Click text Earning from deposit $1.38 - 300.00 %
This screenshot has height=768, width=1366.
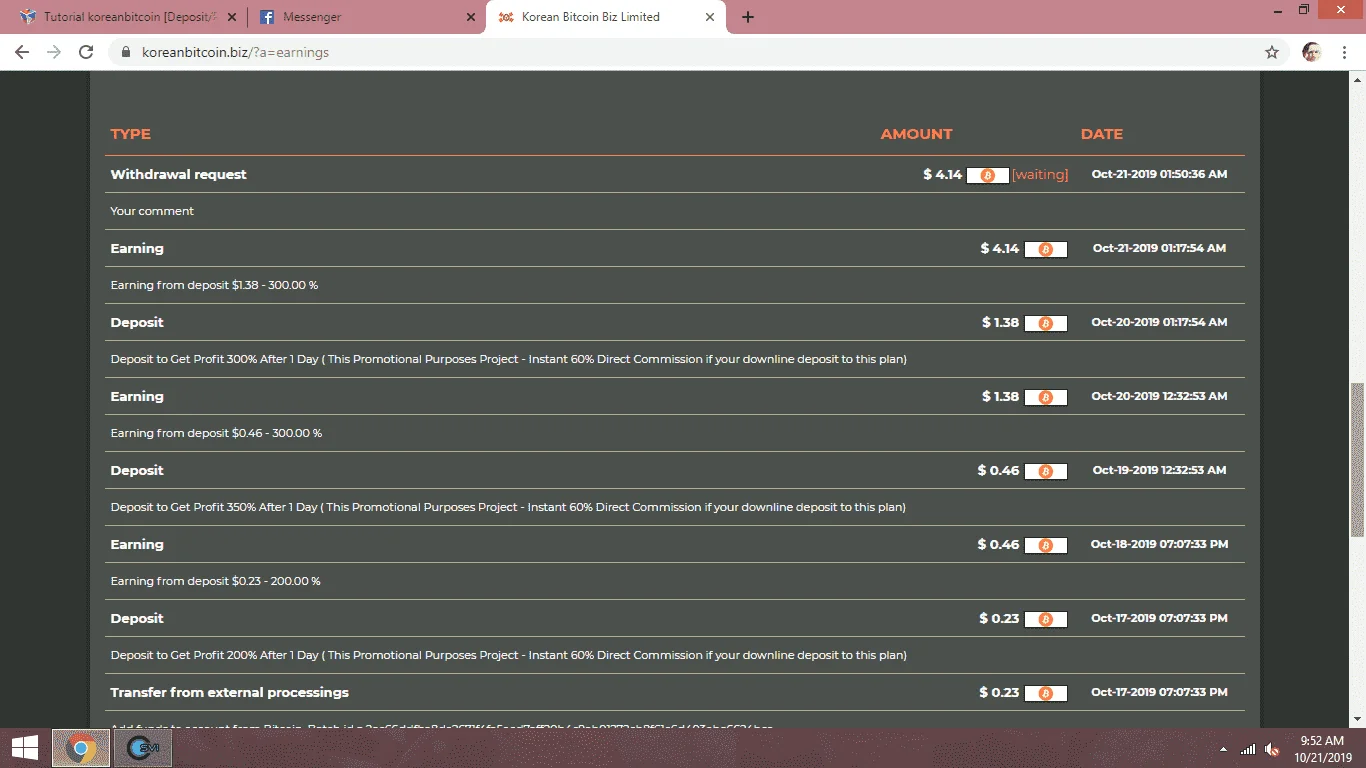coord(214,285)
